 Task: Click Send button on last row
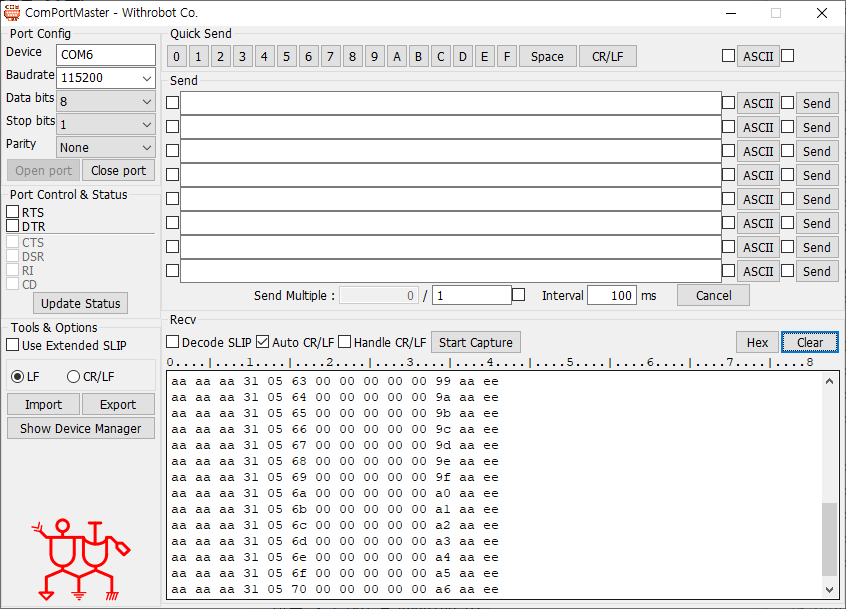coord(817,271)
